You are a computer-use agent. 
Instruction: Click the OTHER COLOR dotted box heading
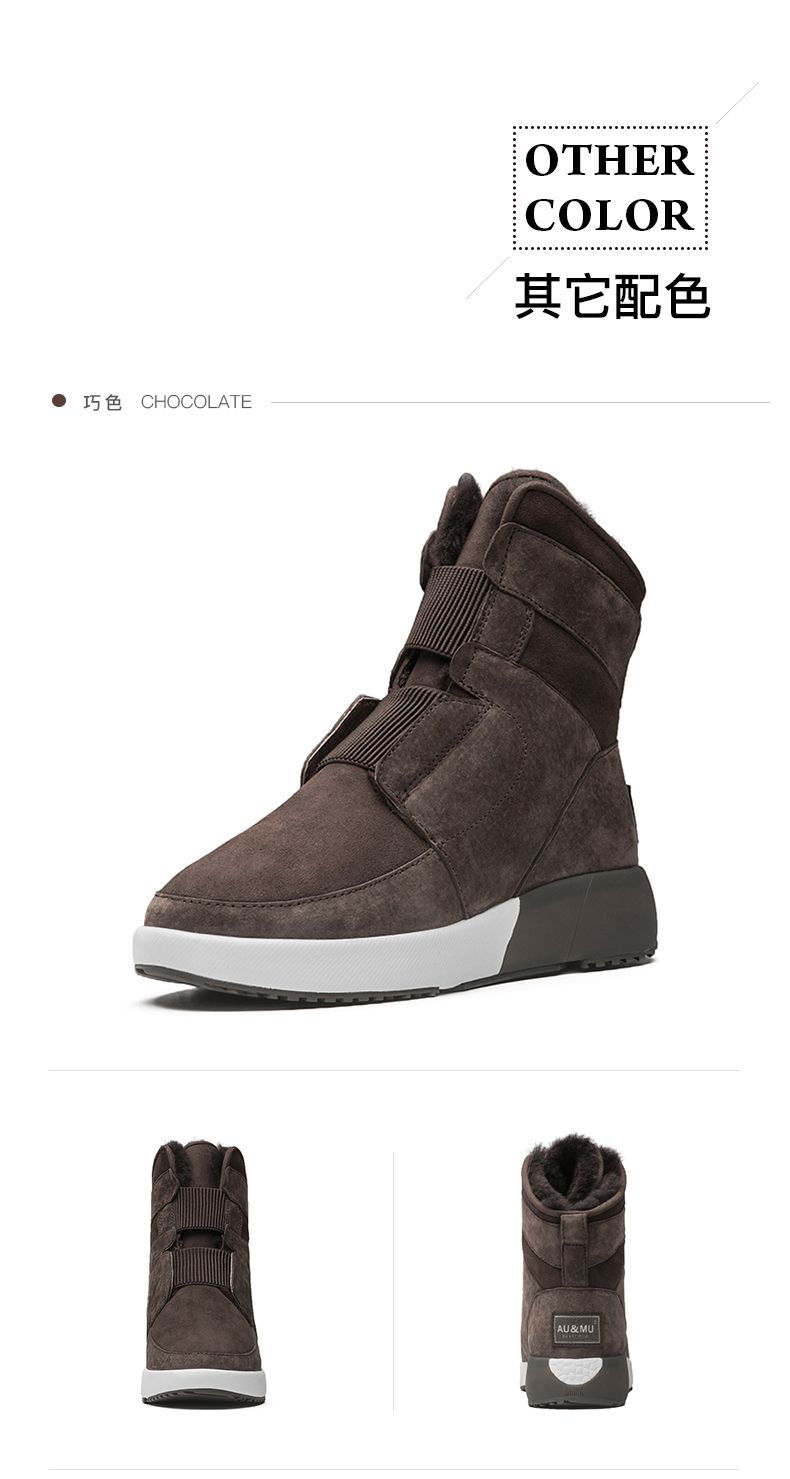[610, 188]
